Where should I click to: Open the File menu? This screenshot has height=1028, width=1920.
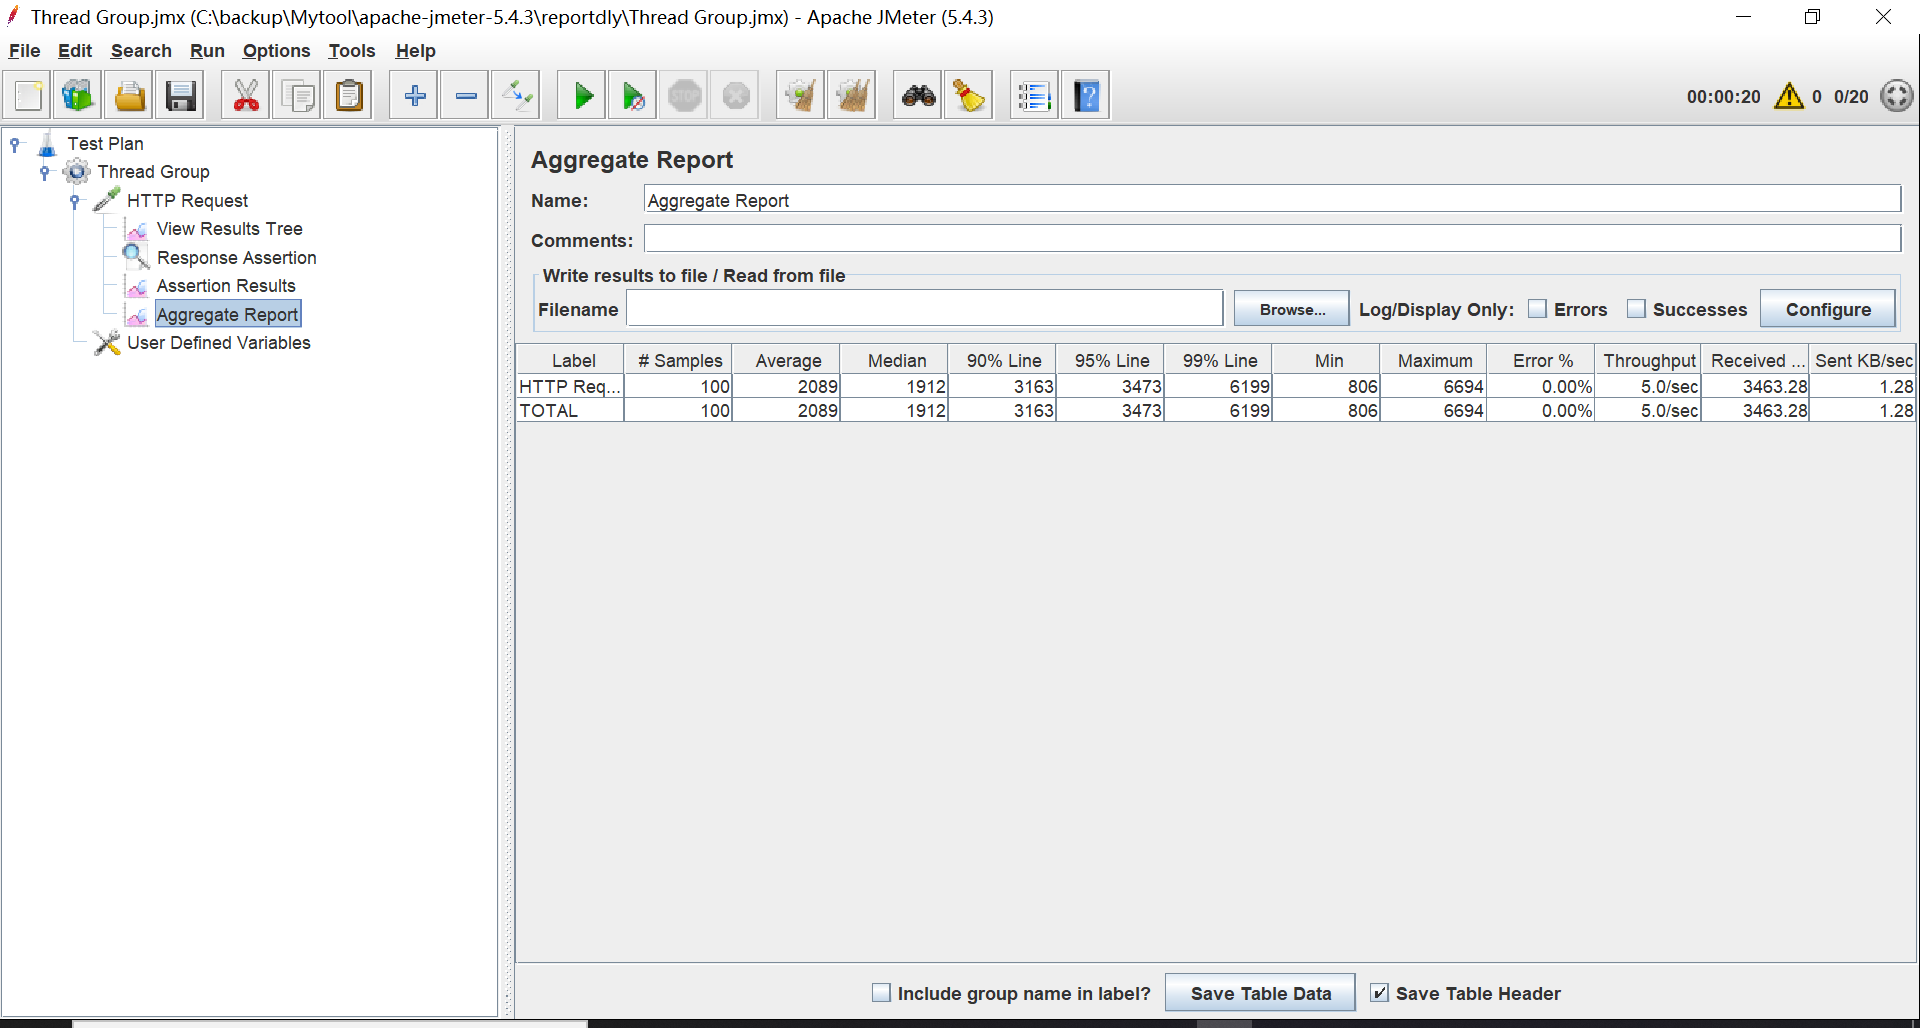[24, 51]
